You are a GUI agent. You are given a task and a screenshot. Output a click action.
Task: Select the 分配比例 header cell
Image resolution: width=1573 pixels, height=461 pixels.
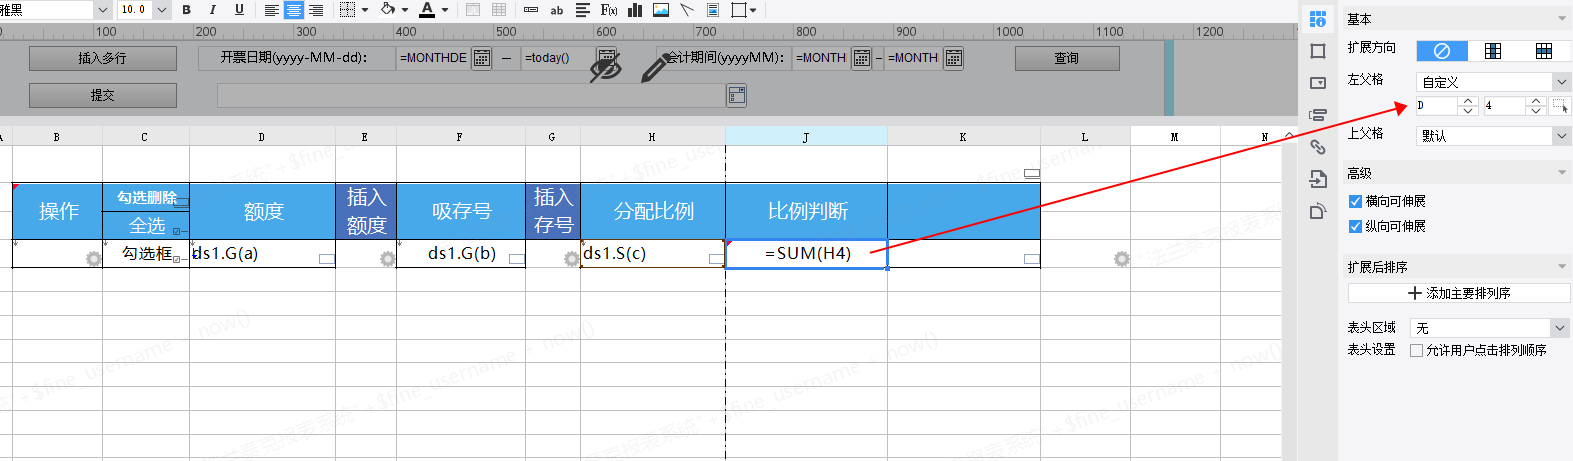(653, 211)
